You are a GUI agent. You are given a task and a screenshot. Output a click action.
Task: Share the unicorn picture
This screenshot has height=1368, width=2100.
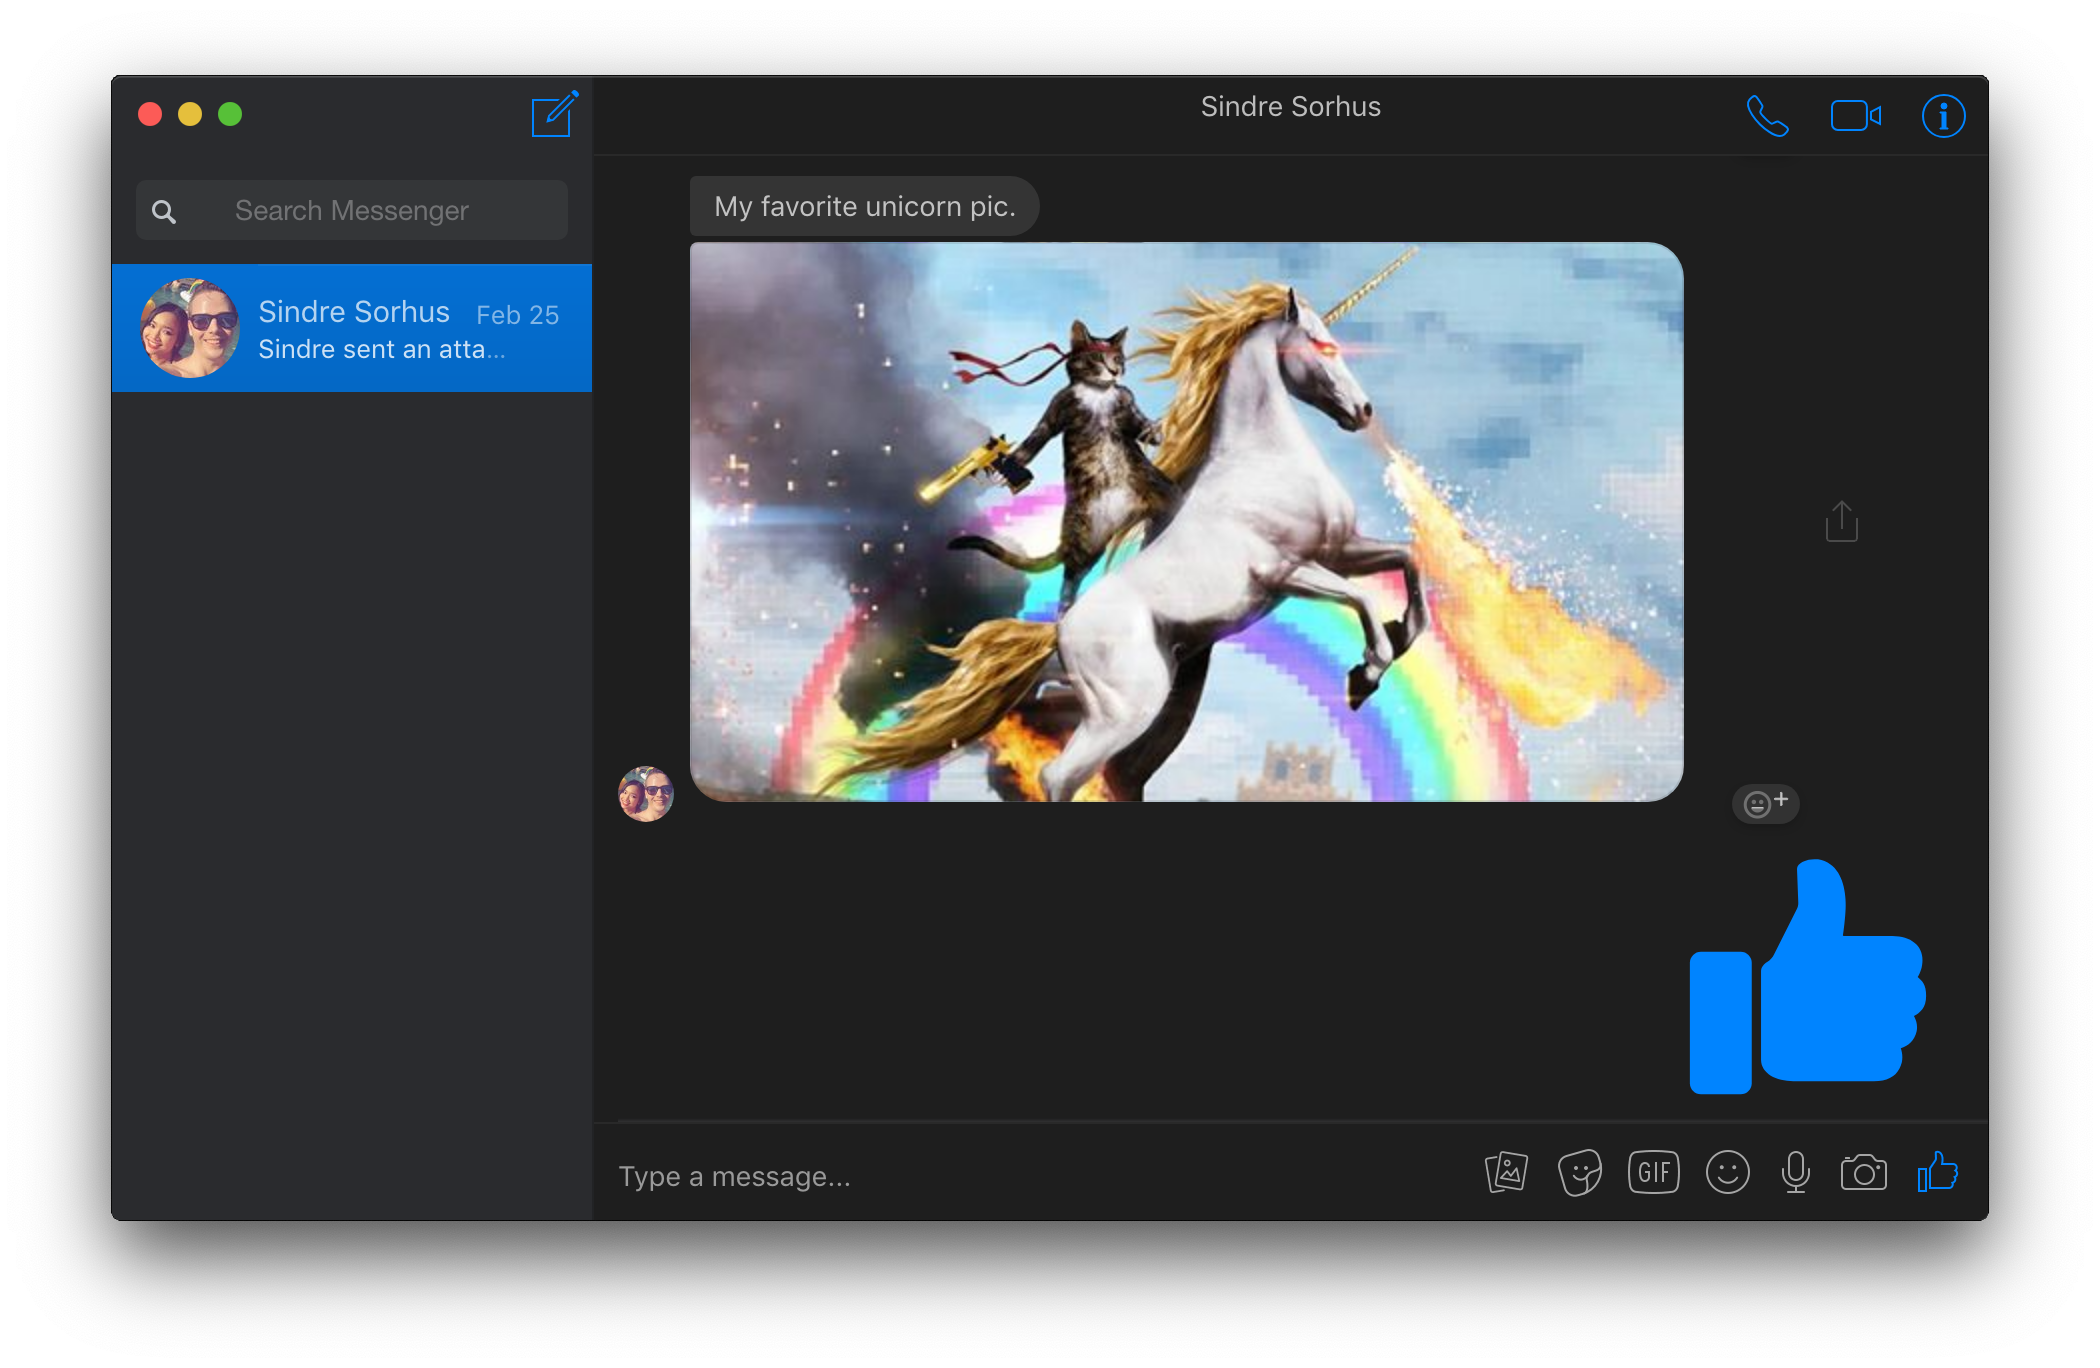click(1841, 522)
